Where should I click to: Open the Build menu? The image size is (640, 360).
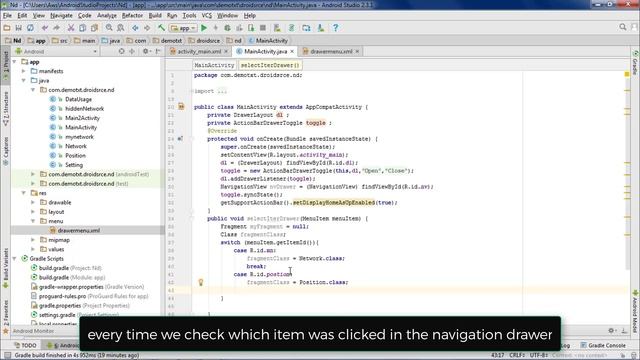click(155, 16)
